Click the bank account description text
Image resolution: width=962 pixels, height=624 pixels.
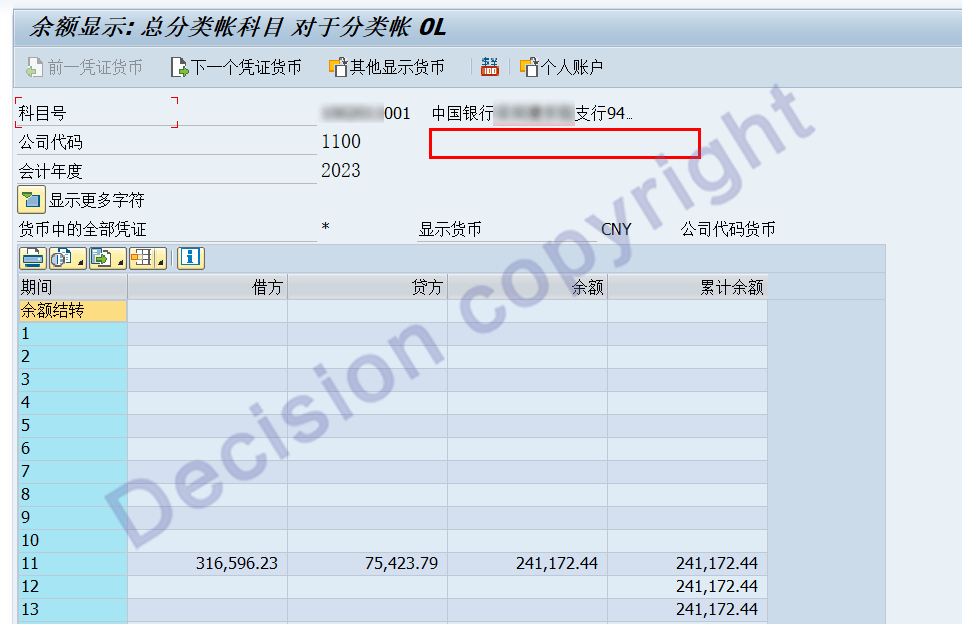pyautogui.click(x=532, y=113)
